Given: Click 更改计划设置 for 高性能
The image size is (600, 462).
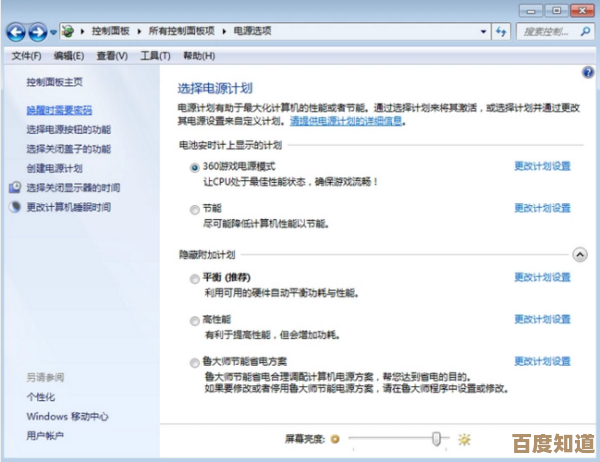Looking at the screenshot, I should [542, 319].
